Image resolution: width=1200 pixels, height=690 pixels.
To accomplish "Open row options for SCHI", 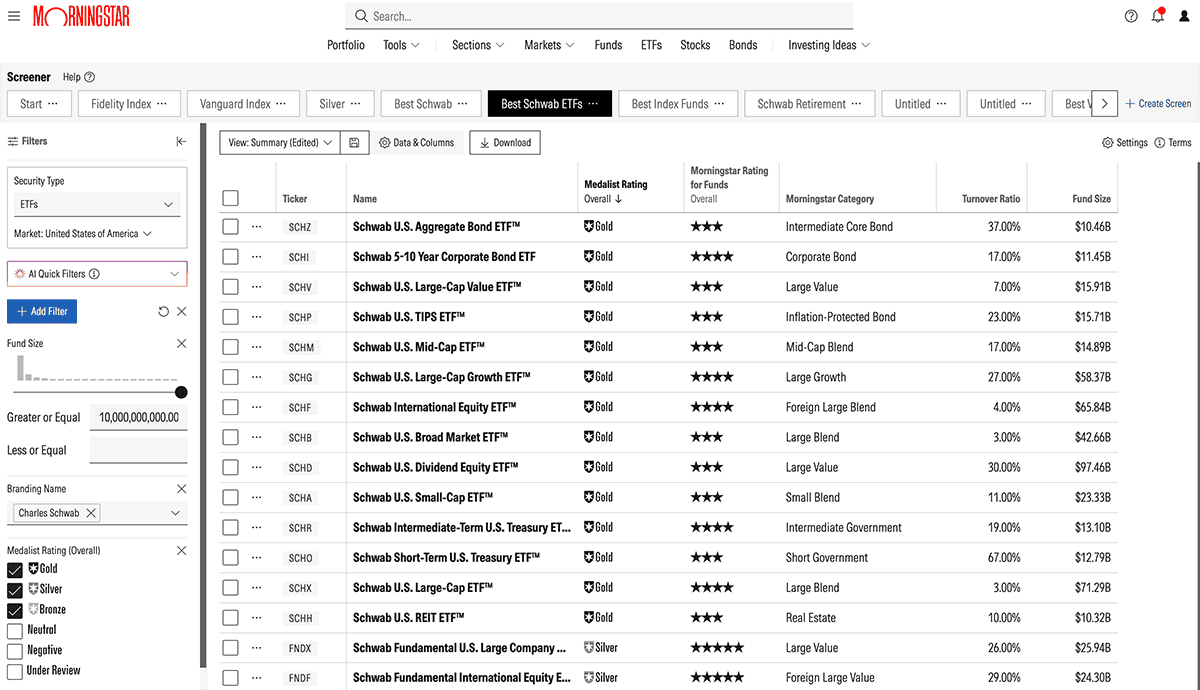I will tap(257, 257).
